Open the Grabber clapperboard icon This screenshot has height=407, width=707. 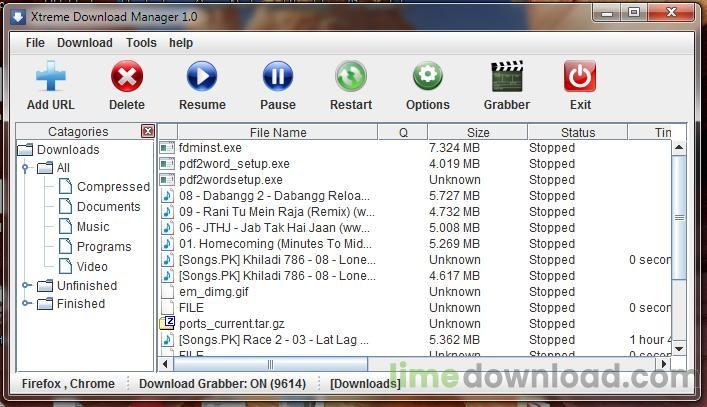(507, 76)
